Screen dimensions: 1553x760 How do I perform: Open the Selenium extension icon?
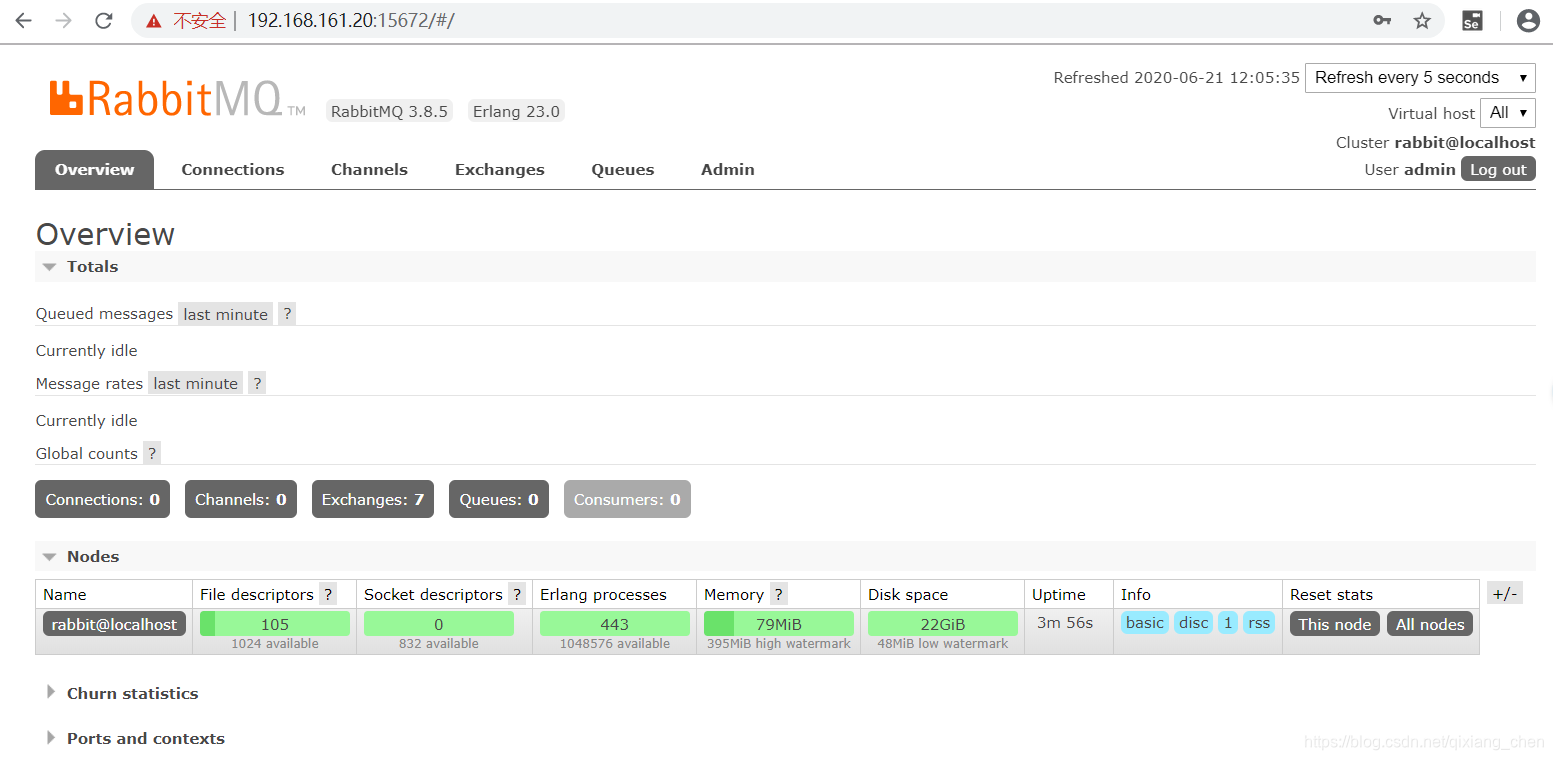point(1472,21)
